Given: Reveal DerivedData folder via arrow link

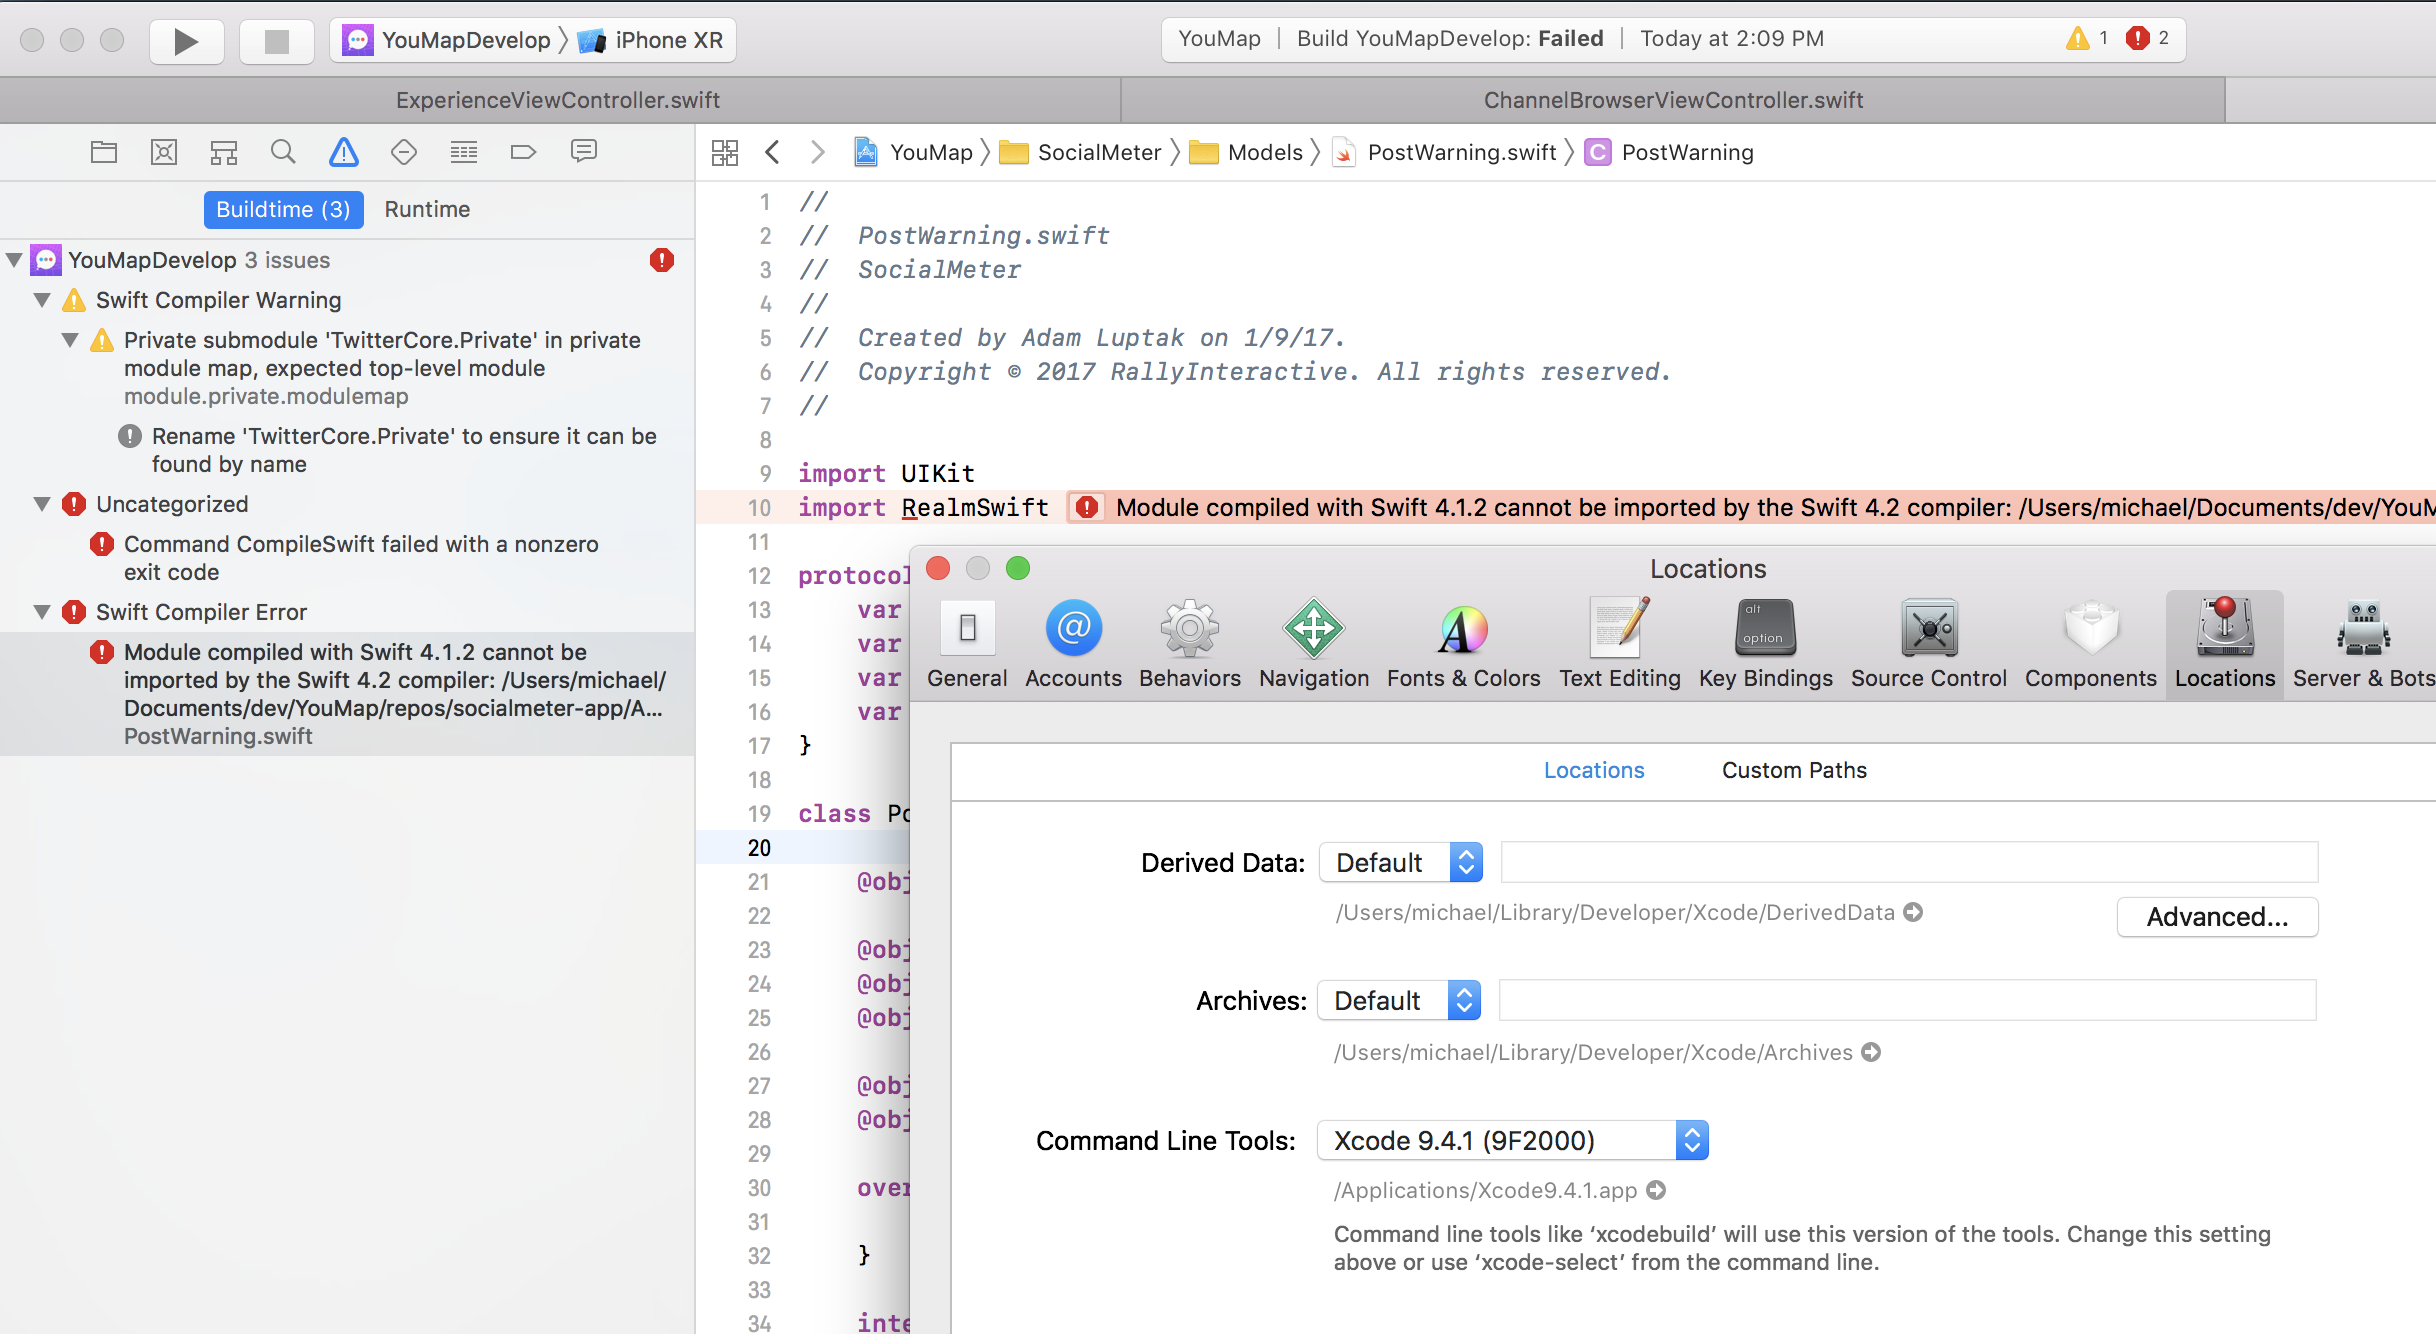Looking at the screenshot, I should (x=1913, y=912).
